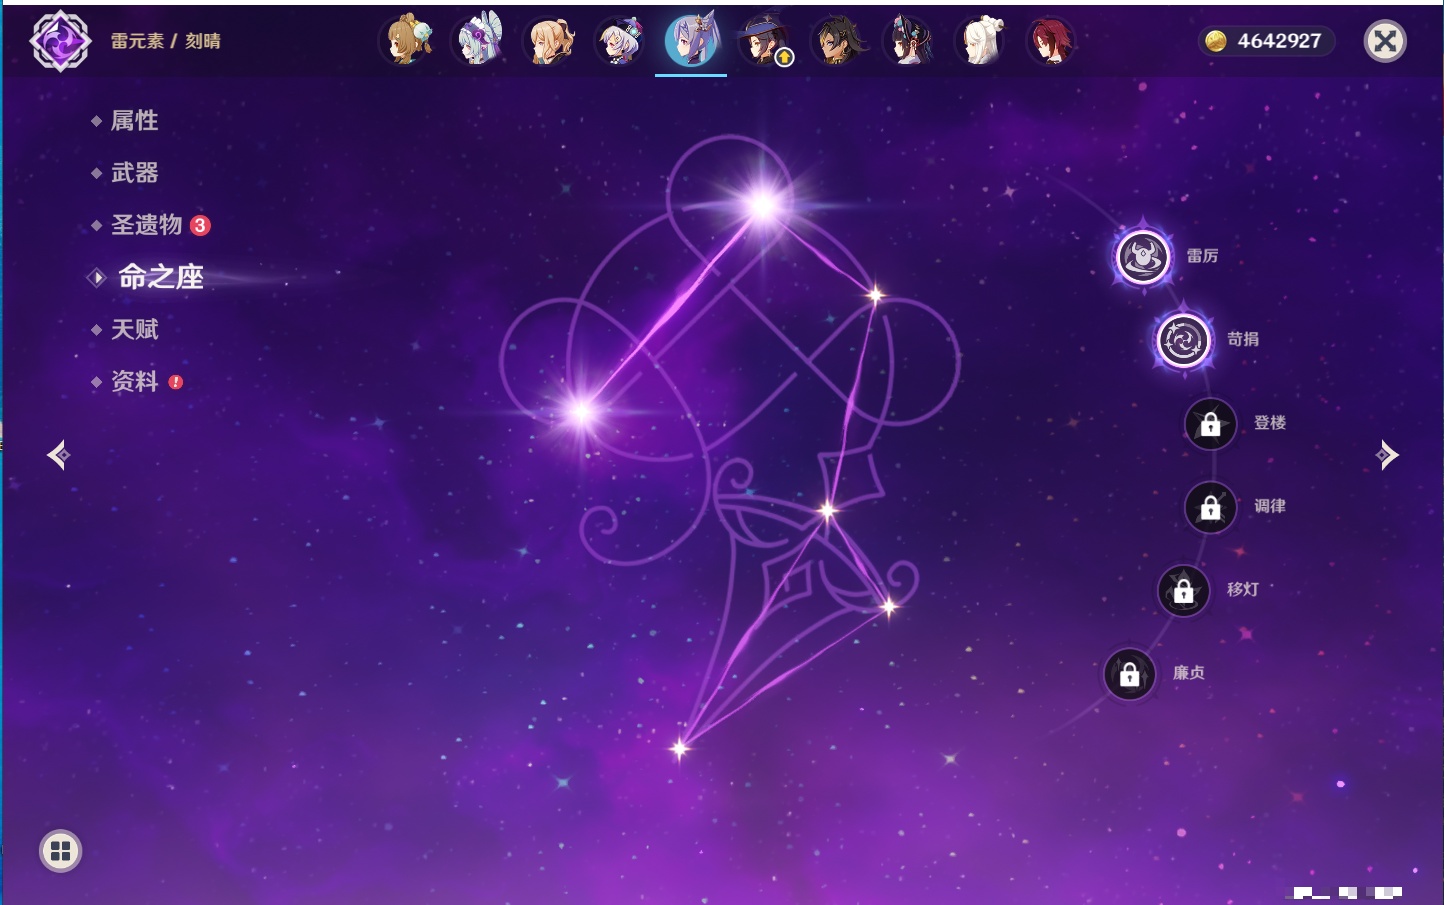Select the lavender-haired avatar wearing a purple hat
This screenshot has width=1444, height=905.
[x=621, y=41]
